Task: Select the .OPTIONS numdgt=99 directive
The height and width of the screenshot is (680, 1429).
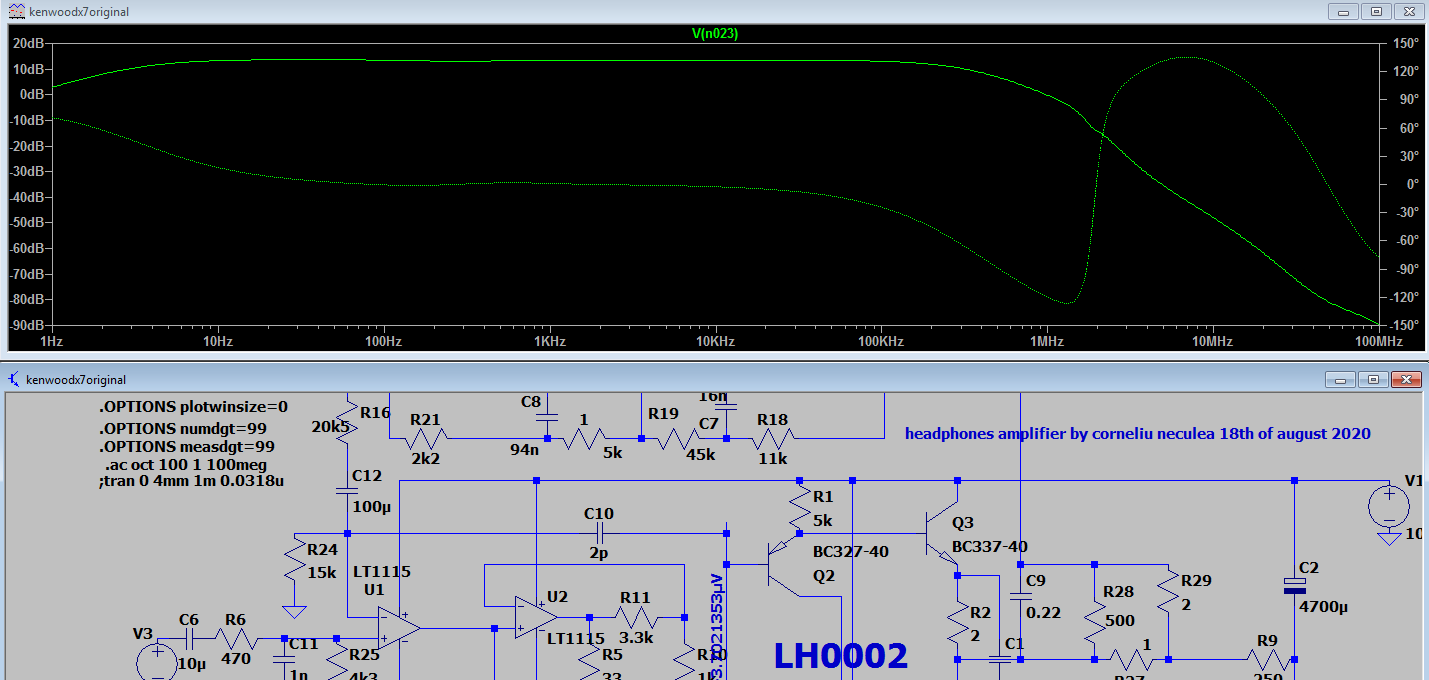Action: [182, 429]
